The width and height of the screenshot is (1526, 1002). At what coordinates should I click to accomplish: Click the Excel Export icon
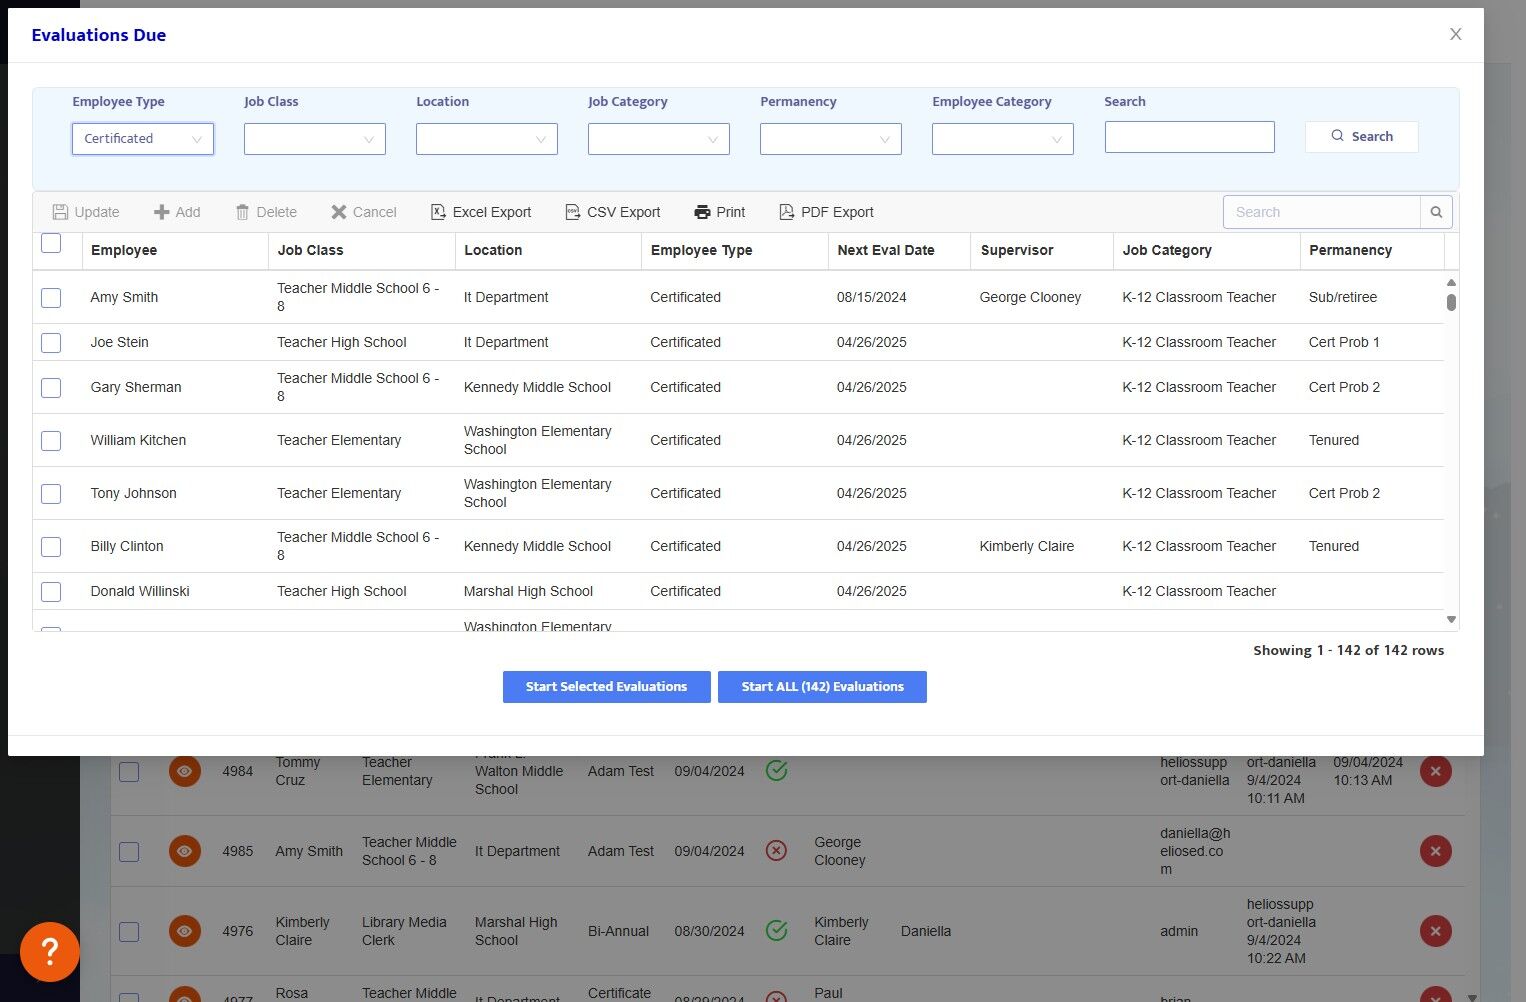[x=438, y=212]
